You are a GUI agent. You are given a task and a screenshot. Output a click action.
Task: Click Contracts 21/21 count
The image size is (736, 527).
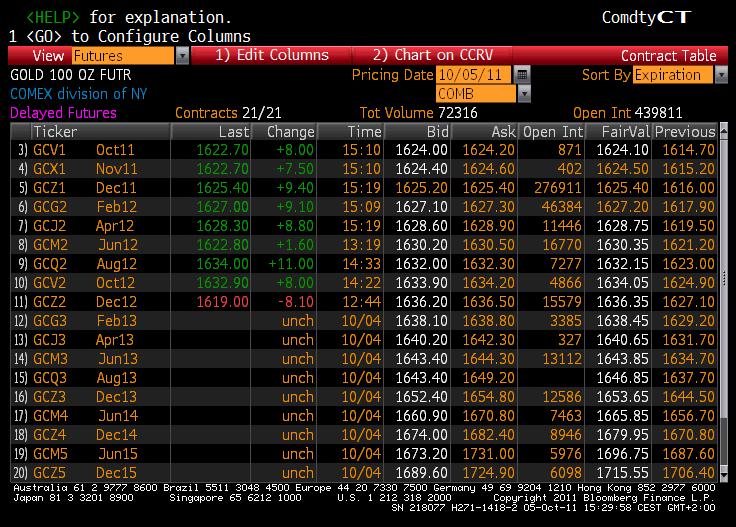click(x=228, y=113)
